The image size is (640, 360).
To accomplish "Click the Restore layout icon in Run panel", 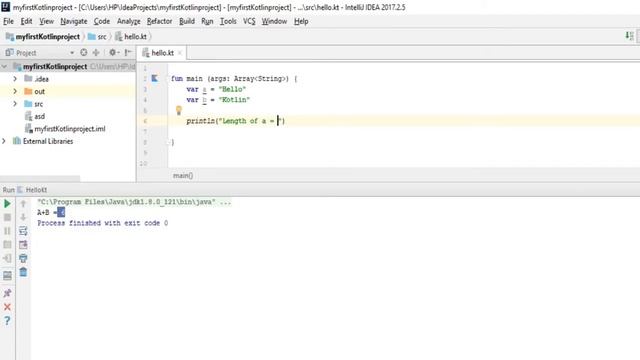I will point(7,276).
